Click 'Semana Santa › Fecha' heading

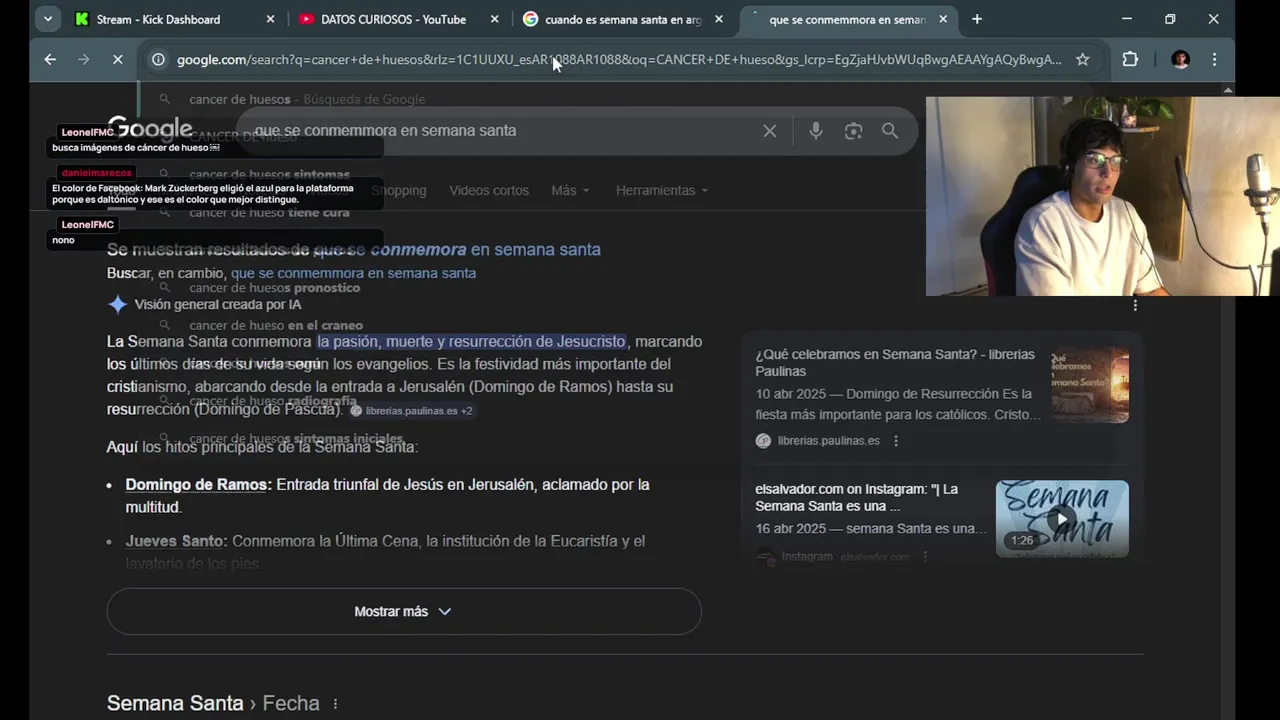[213, 704]
